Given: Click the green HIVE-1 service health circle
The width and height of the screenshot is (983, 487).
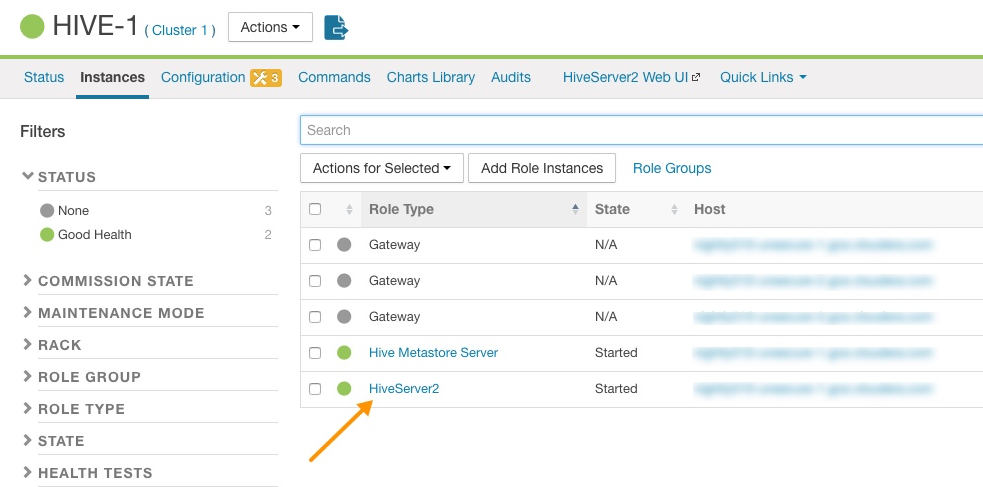Looking at the screenshot, I should pos(33,27).
